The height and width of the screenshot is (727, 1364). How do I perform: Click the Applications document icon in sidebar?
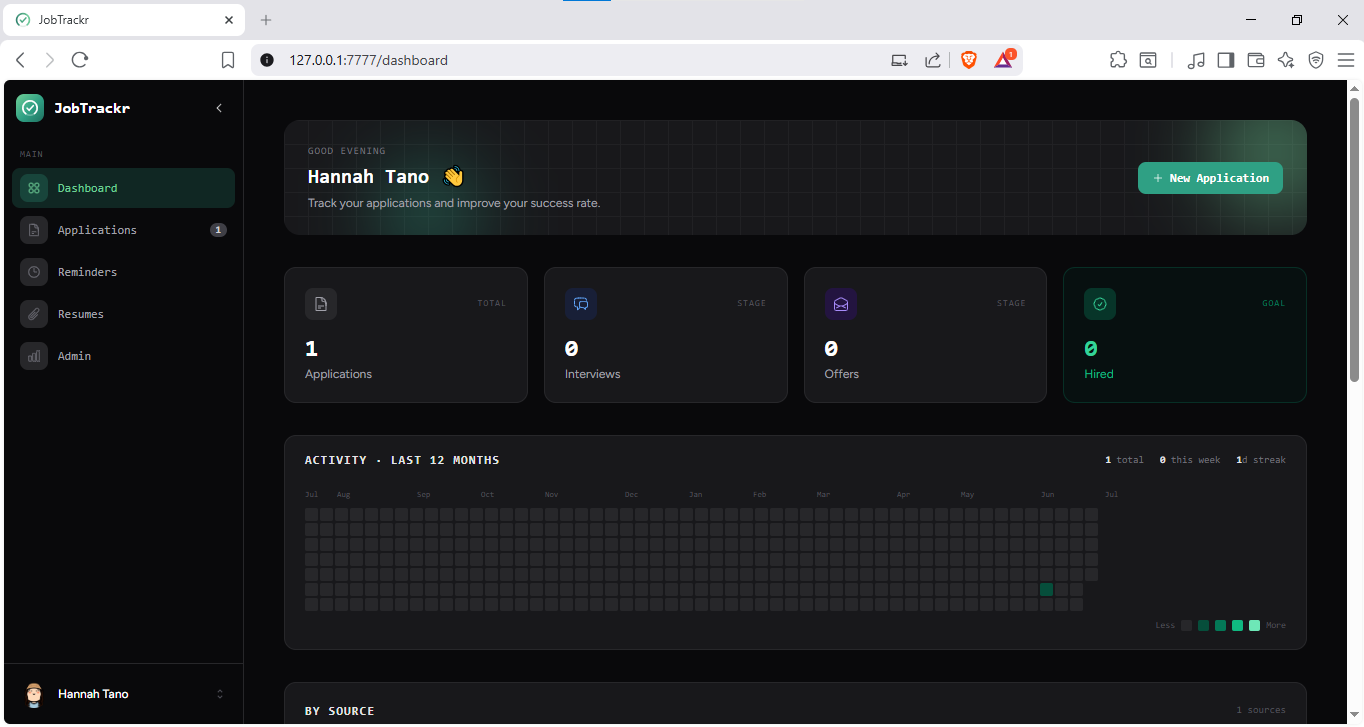[x=34, y=230]
